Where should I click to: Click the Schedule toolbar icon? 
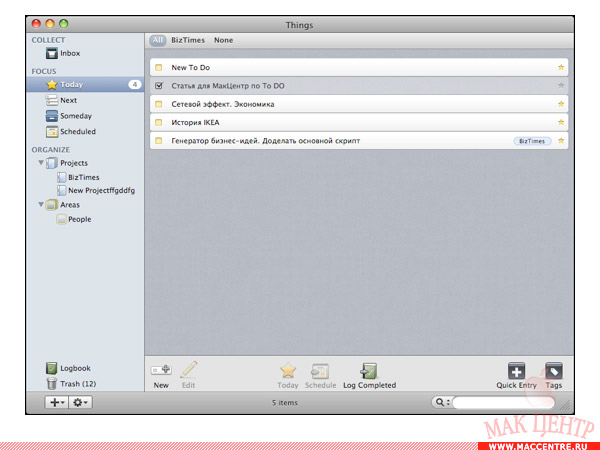320,371
